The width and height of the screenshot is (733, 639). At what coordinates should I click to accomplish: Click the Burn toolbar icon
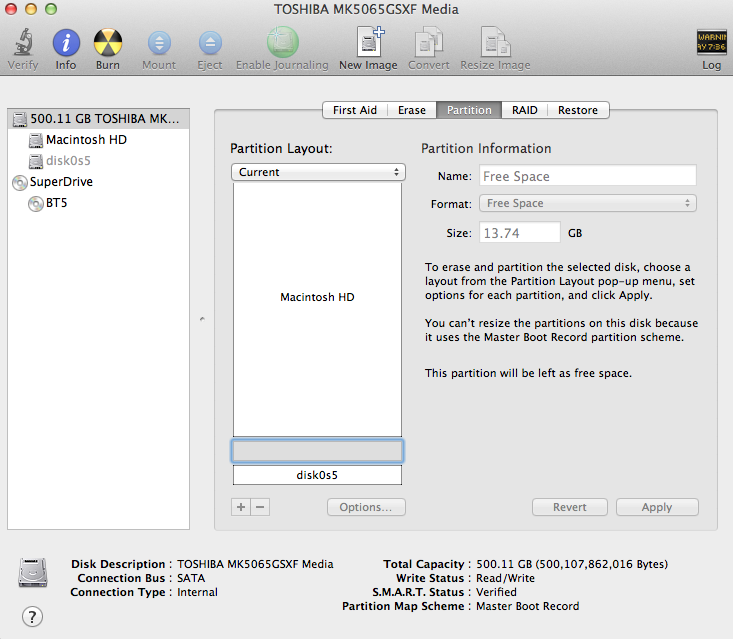point(108,43)
